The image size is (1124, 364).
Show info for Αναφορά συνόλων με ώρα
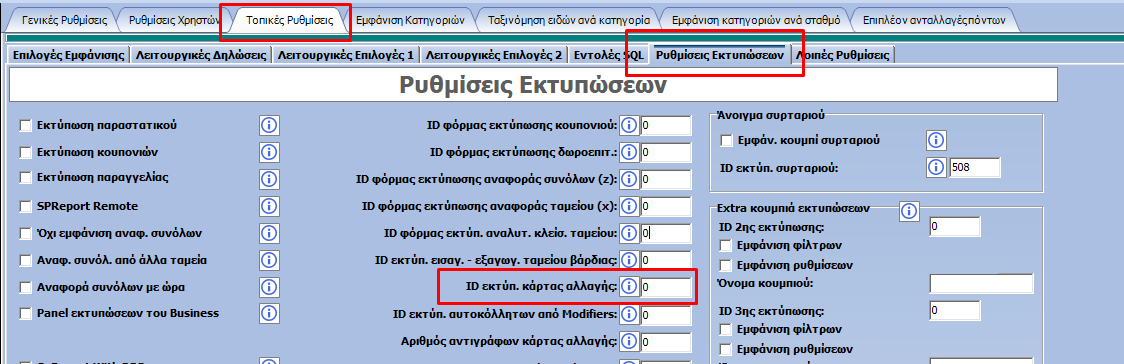(x=269, y=287)
